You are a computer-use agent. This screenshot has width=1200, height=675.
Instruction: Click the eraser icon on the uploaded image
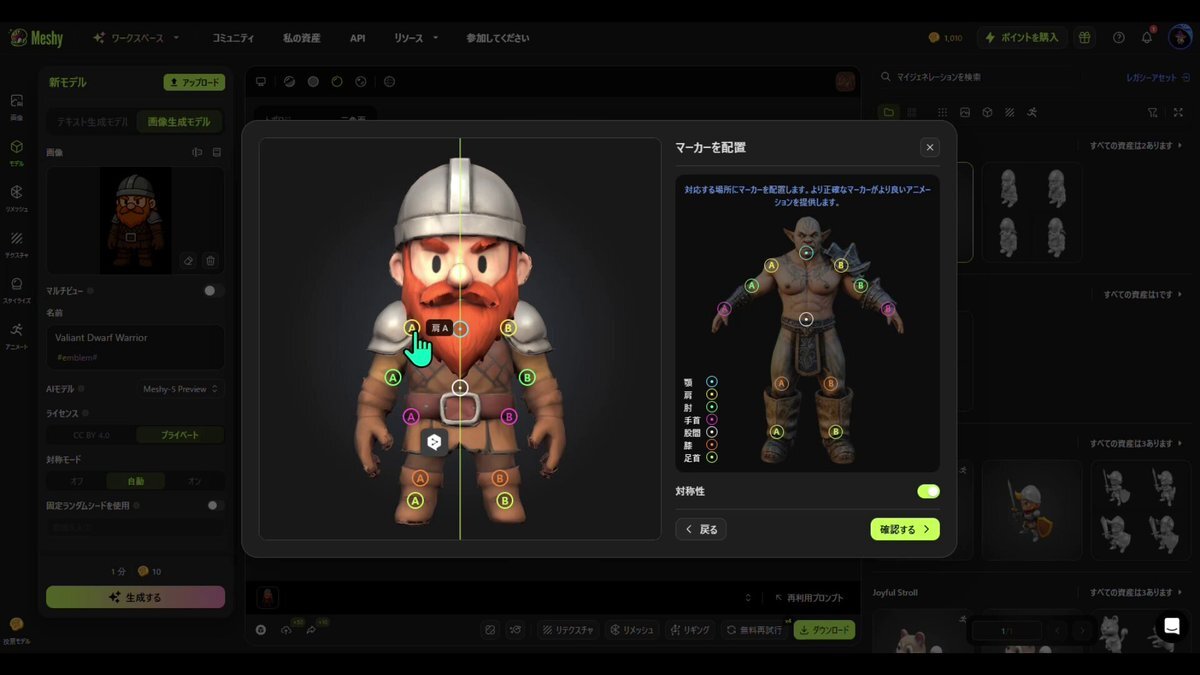click(188, 260)
